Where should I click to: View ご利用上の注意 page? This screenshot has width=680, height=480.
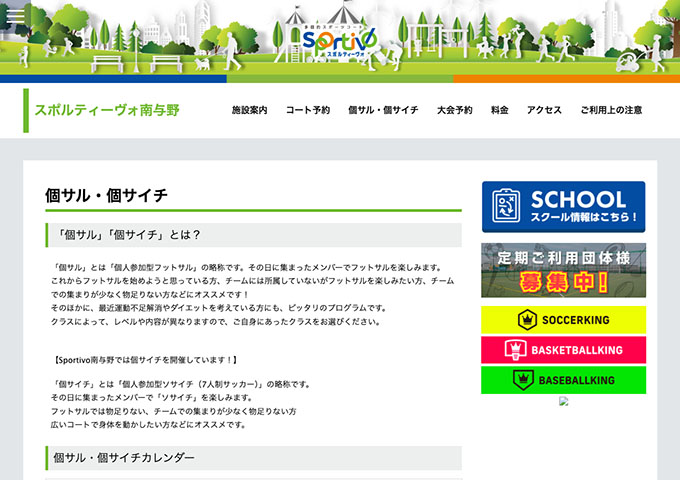pyautogui.click(x=611, y=110)
